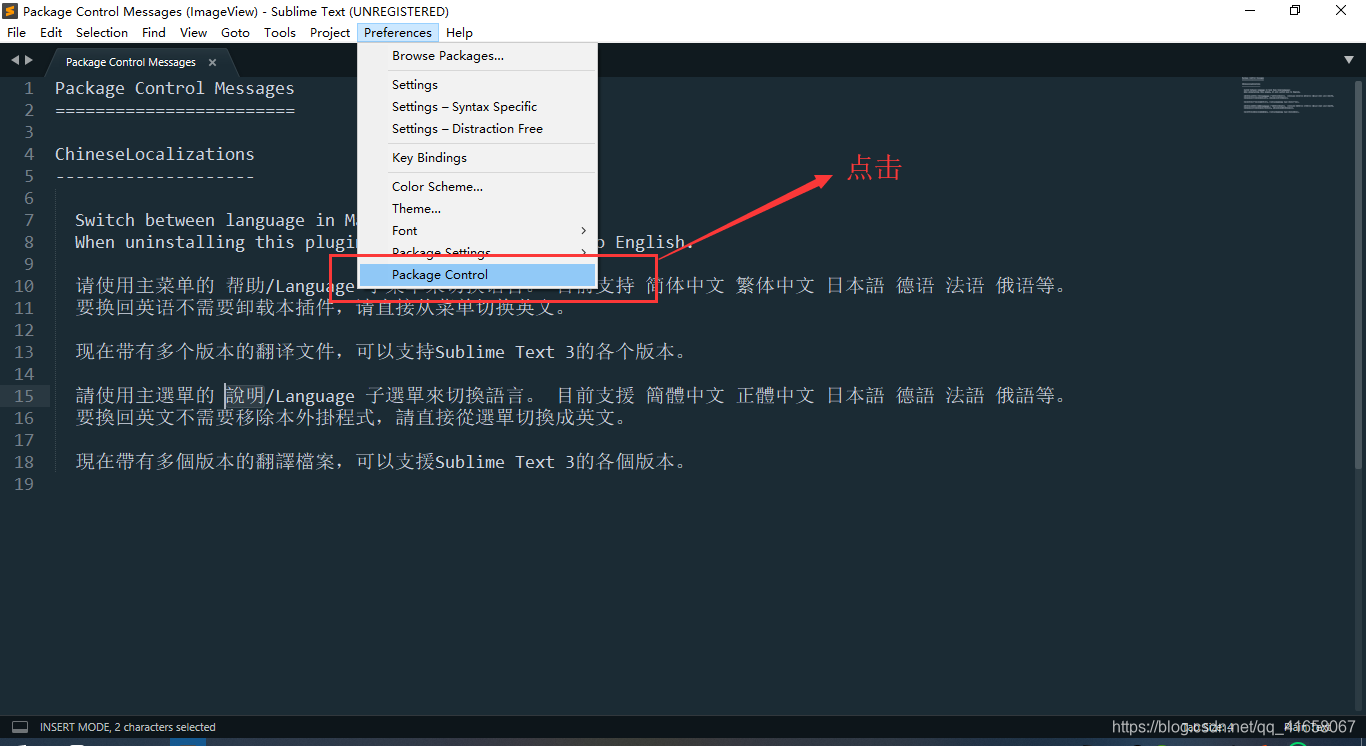Screen dimensions: 1366x746
Task: Open Key Bindings from Preferences
Action: (477, 158)
